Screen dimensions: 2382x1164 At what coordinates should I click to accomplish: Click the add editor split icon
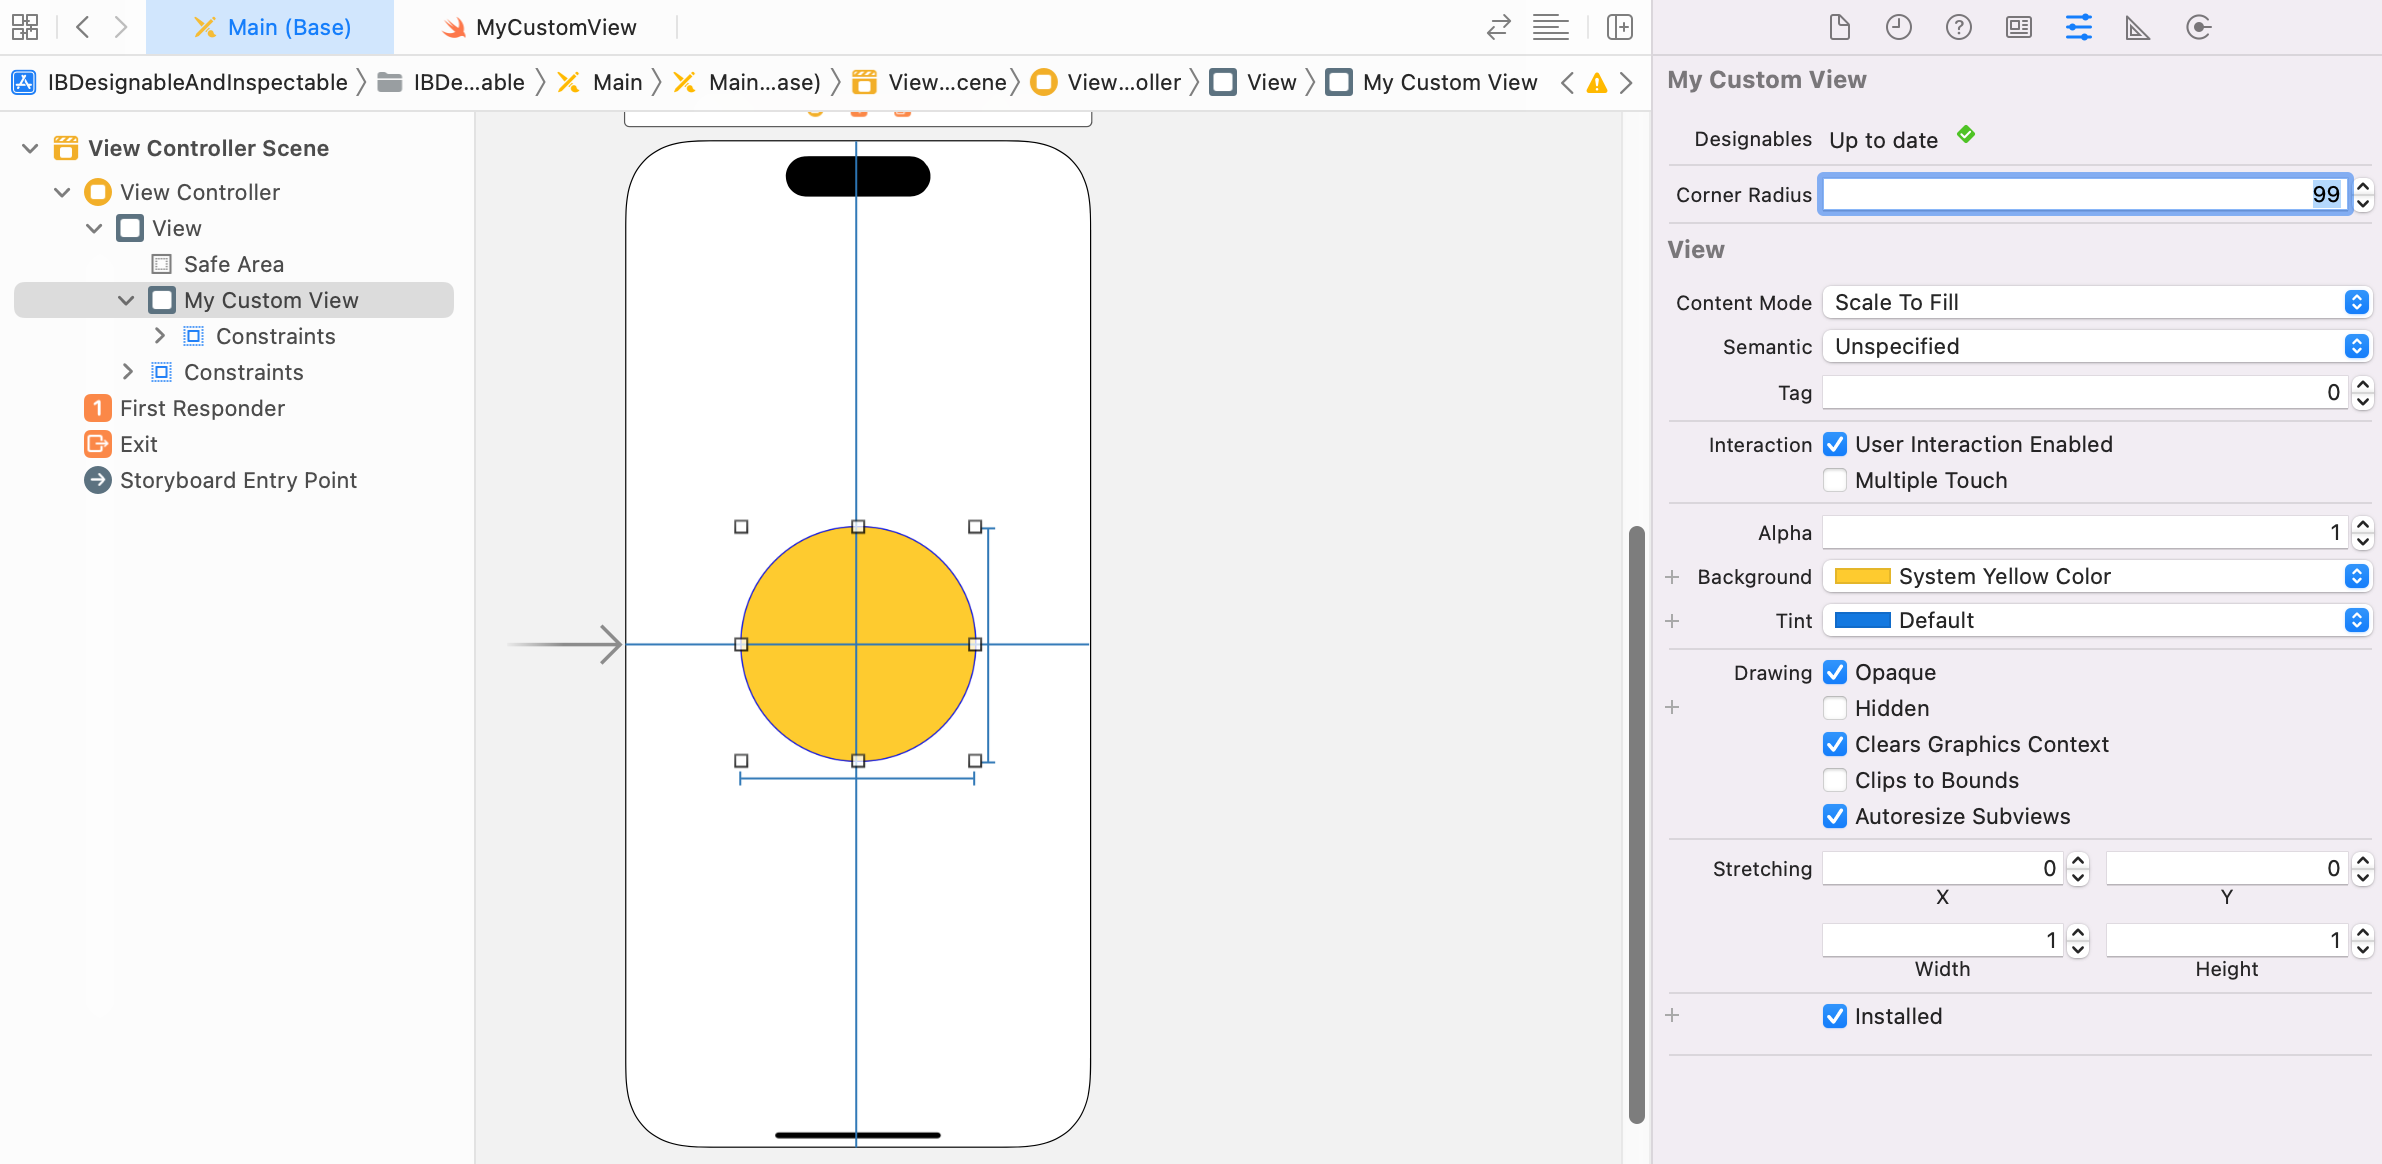point(1619,27)
